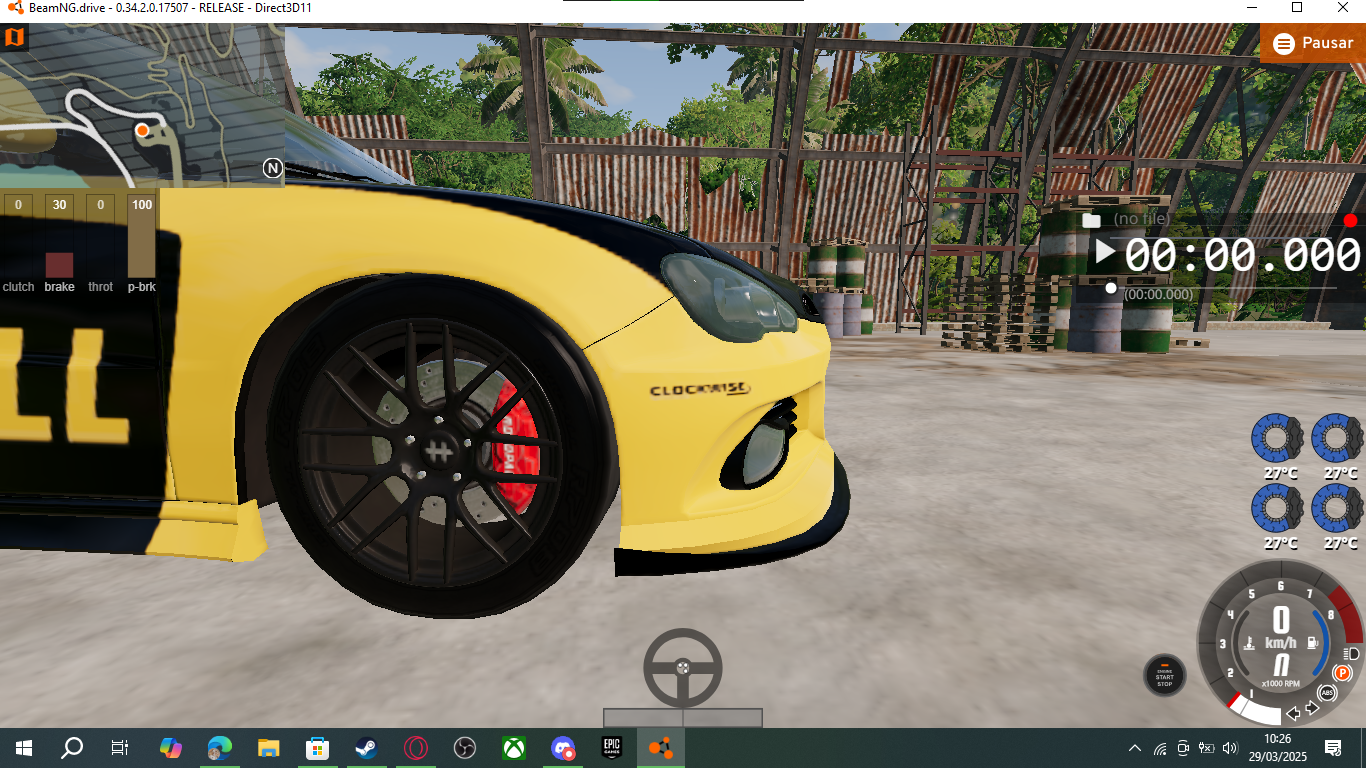Click the battery power tray icon
The image size is (1366, 768).
(1207, 748)
